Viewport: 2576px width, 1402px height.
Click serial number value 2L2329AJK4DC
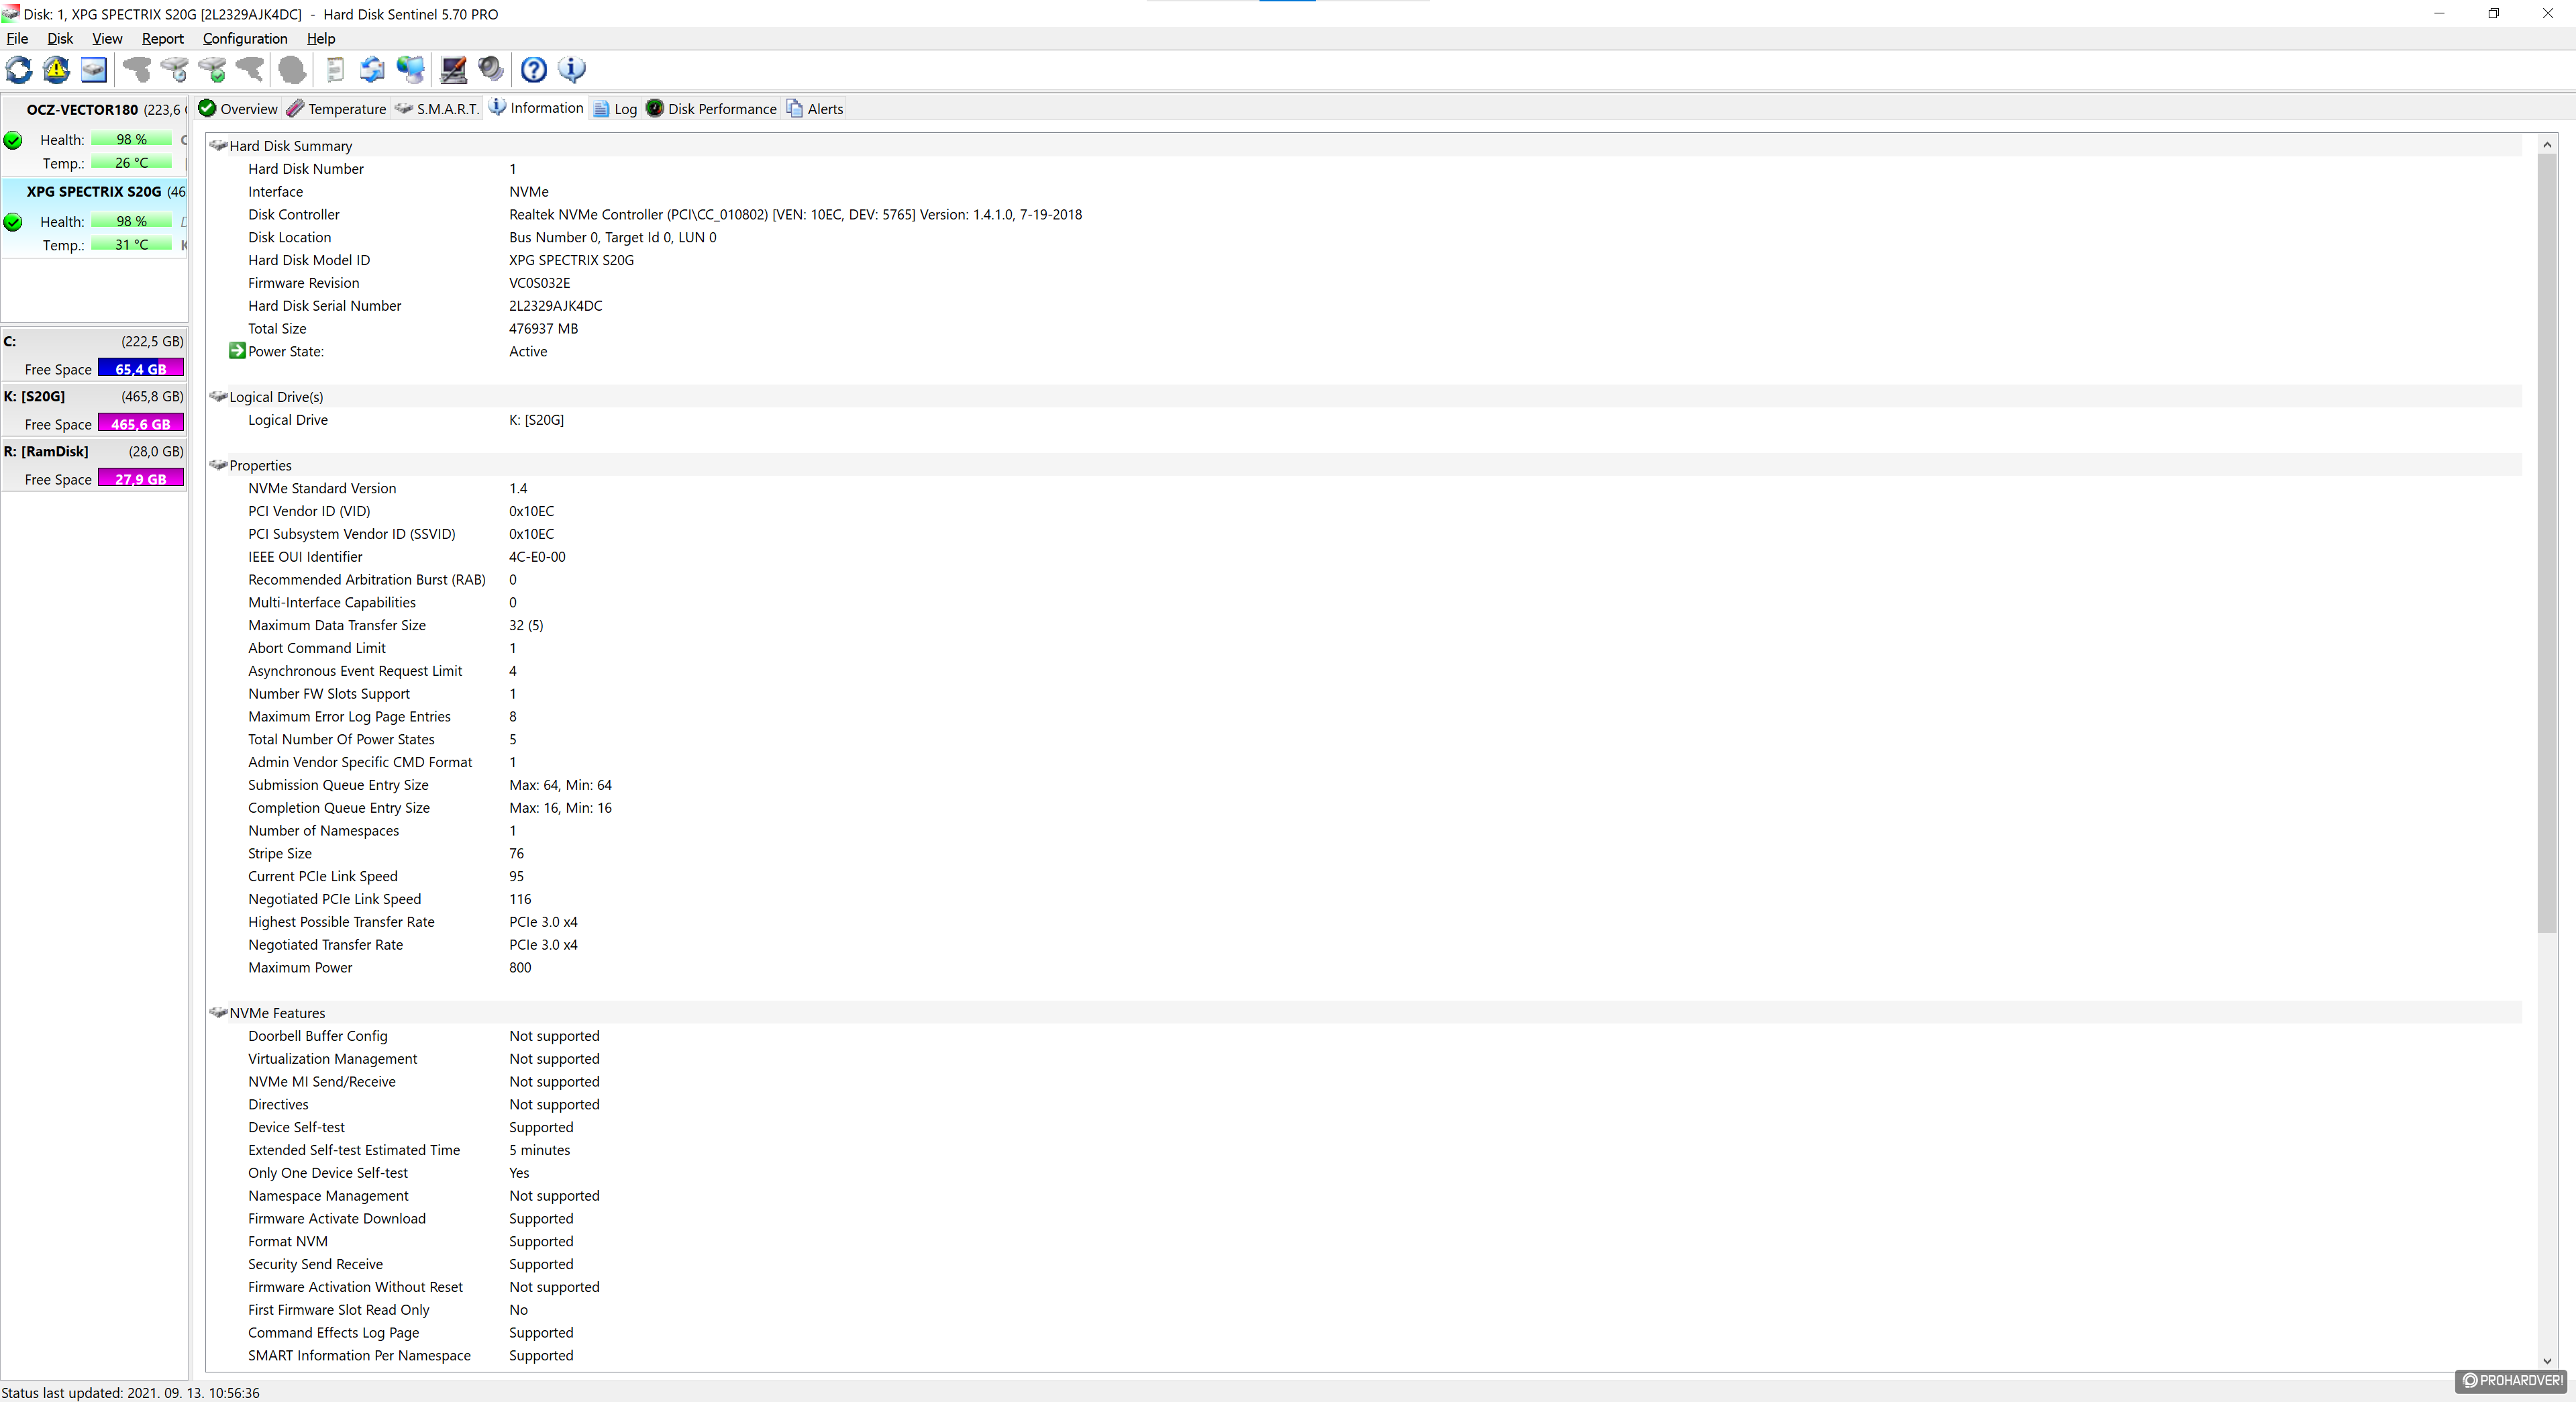click(556, 306)
